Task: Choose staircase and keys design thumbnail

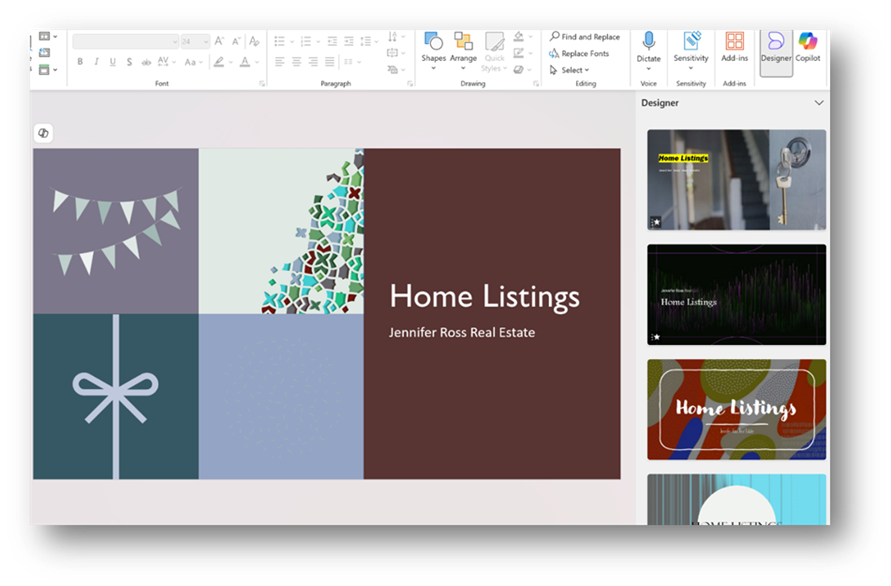Action: 736,180
